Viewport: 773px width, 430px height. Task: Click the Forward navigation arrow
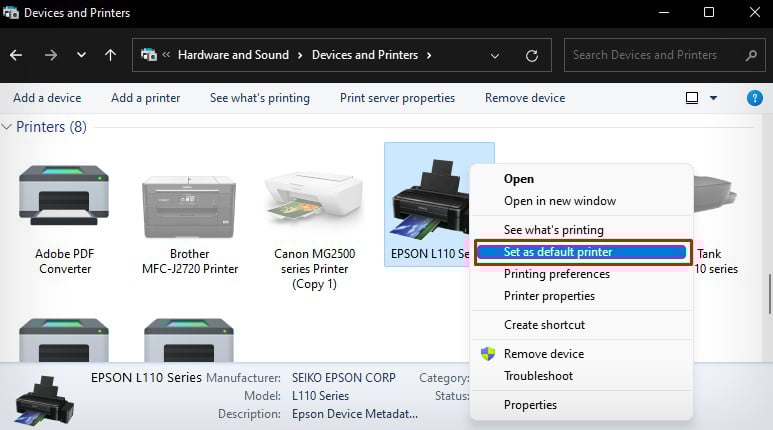click(49, 55)
